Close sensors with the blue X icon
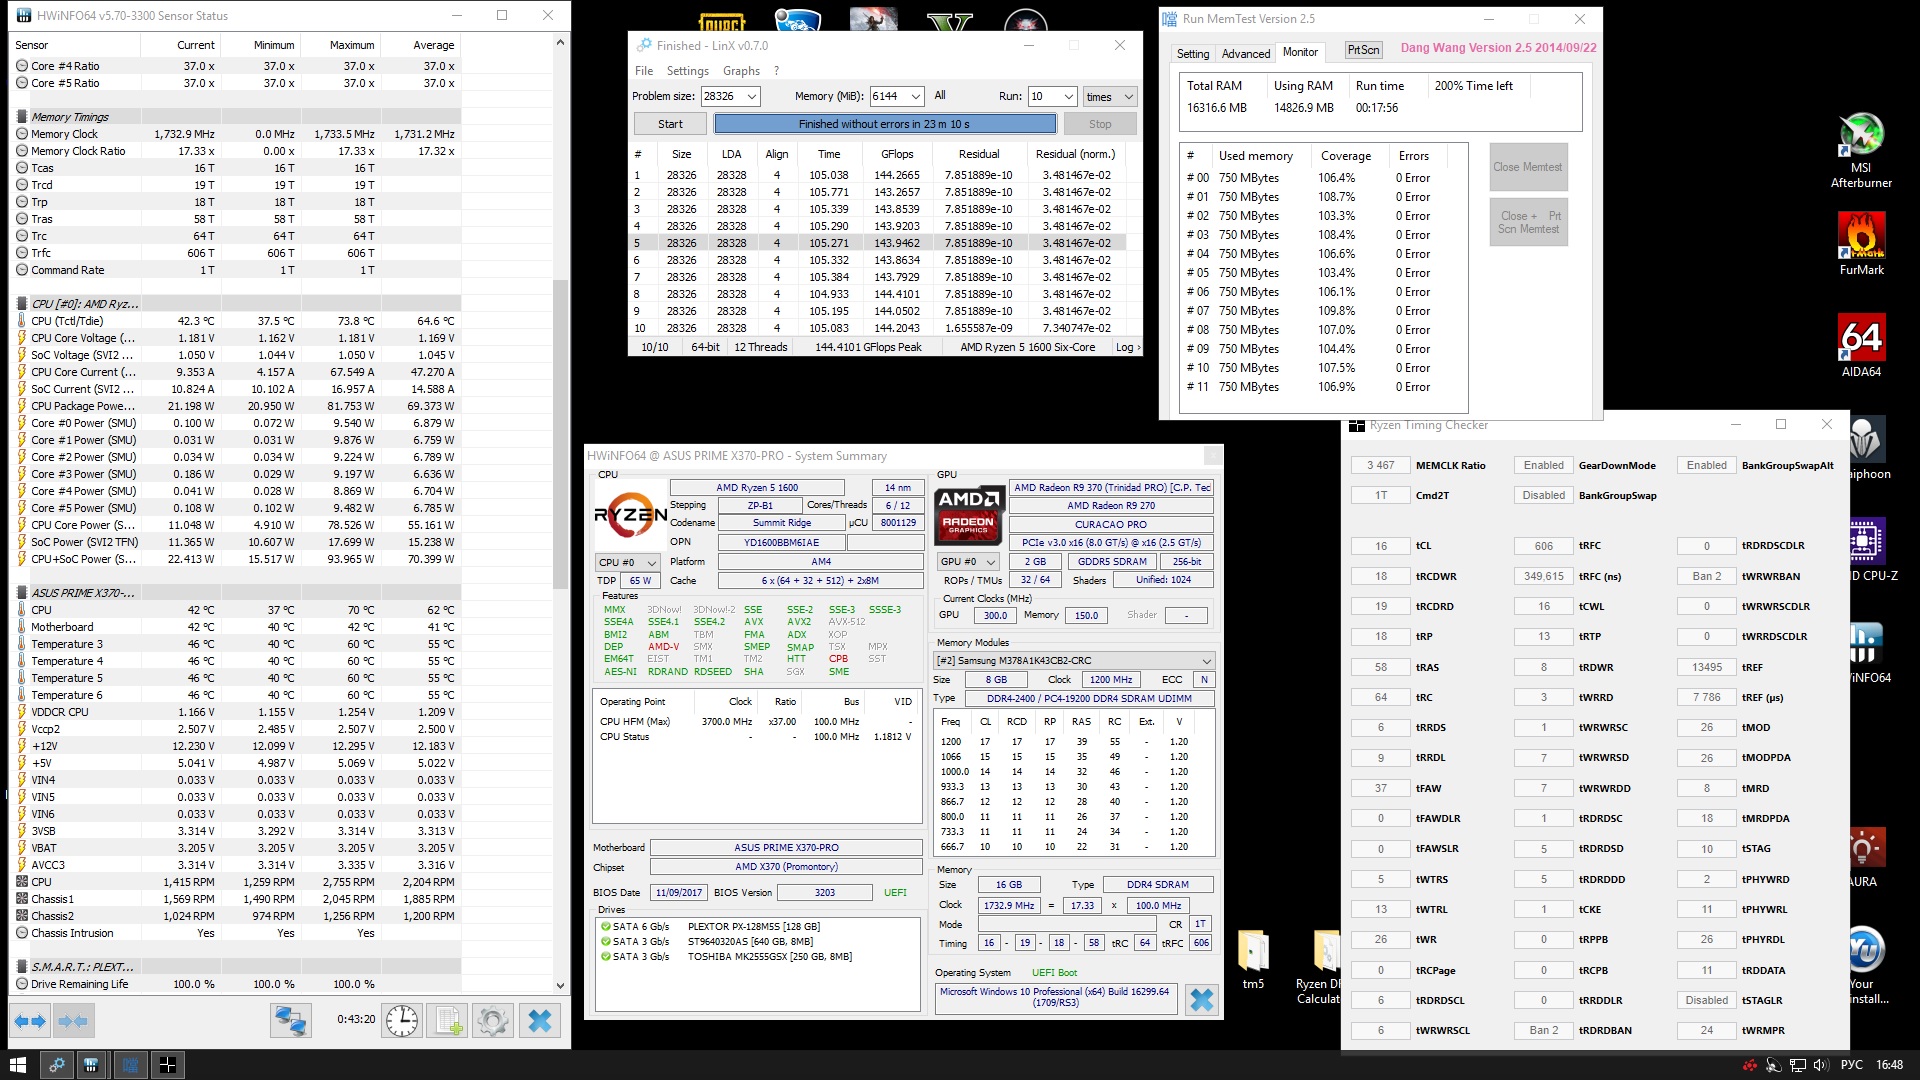 tap(539, 1021)
